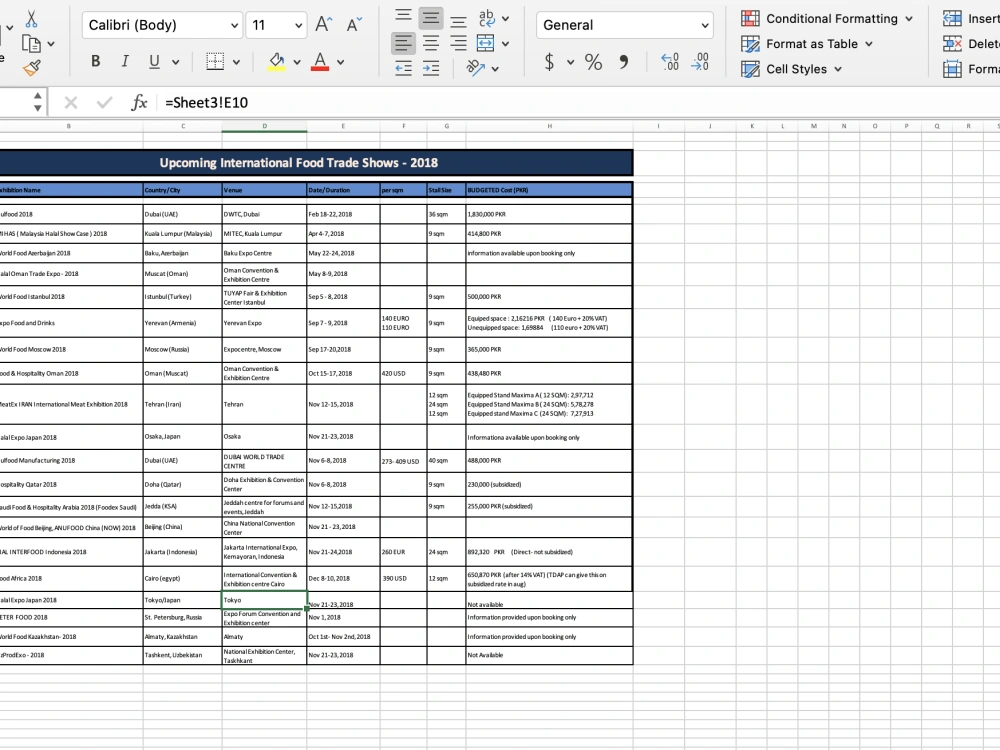
Task: Cancel formula entry with X icon
Action: 71,103
